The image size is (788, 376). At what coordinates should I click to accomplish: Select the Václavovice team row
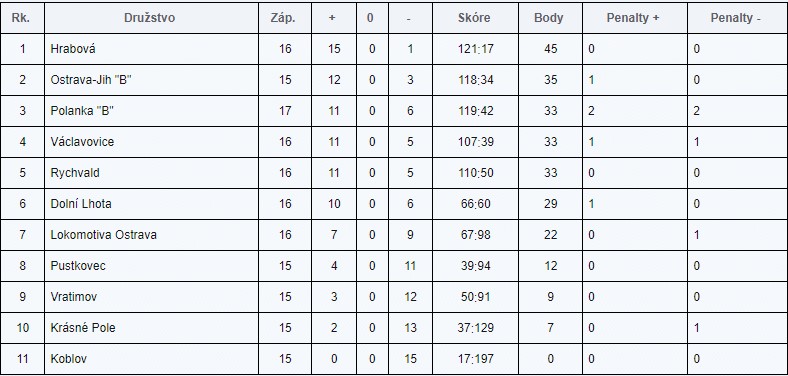394,142
